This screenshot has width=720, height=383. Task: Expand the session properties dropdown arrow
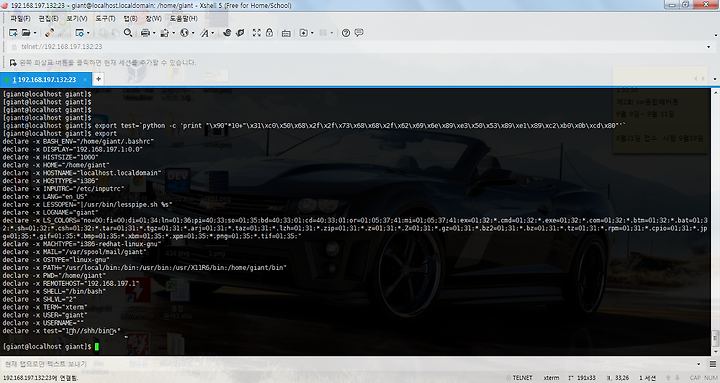(88, 33)
